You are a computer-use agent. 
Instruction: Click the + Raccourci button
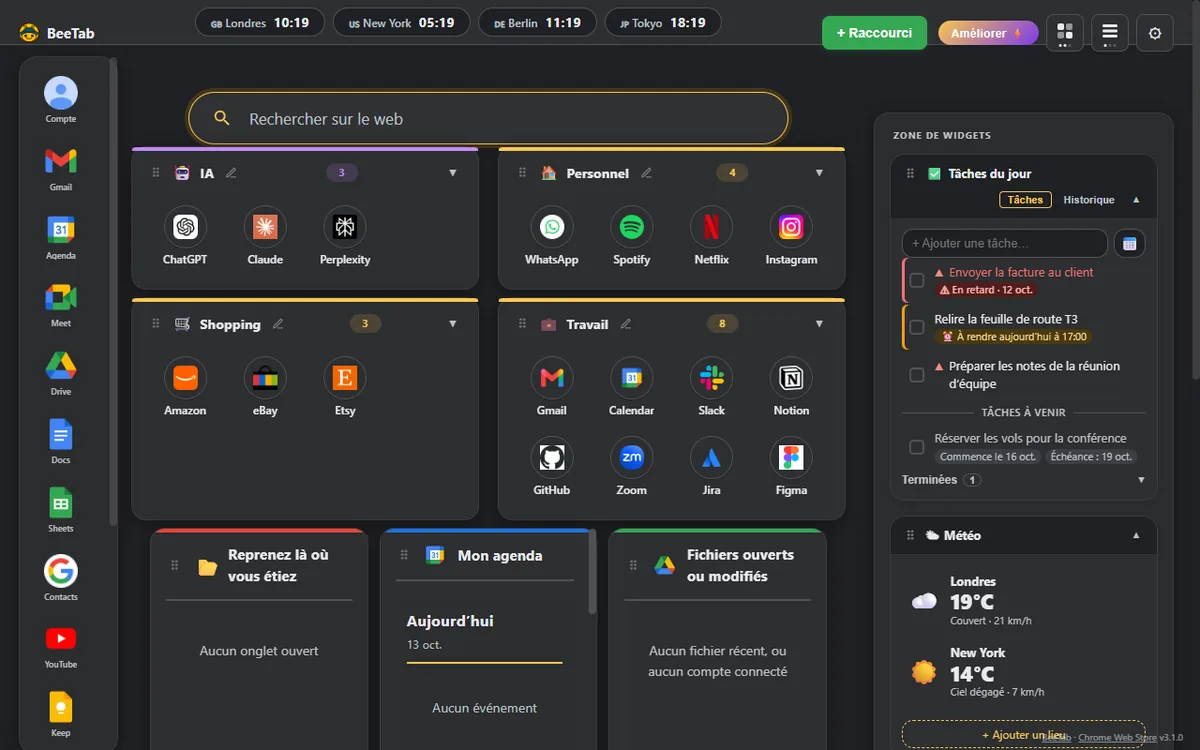pyautogui.click(x=874, y=33)
